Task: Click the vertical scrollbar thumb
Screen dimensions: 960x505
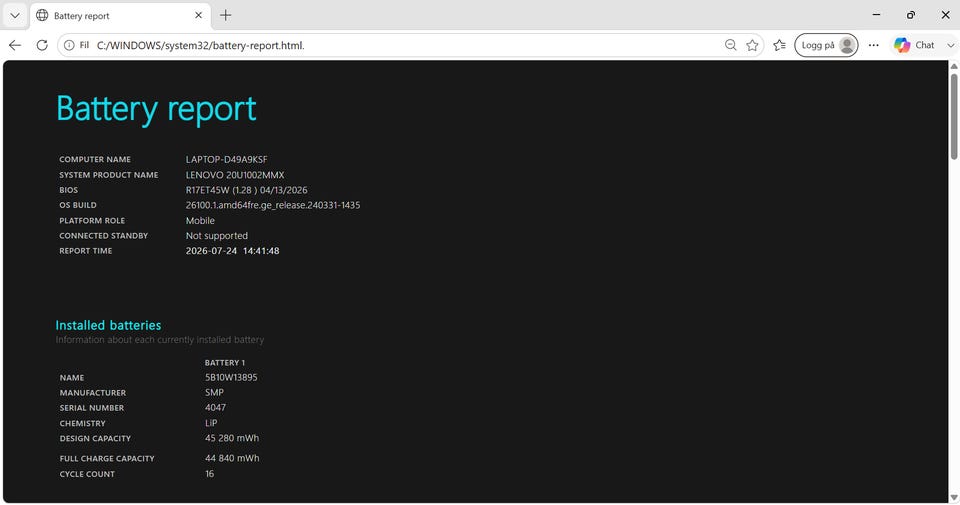Action: pos(954,117)
